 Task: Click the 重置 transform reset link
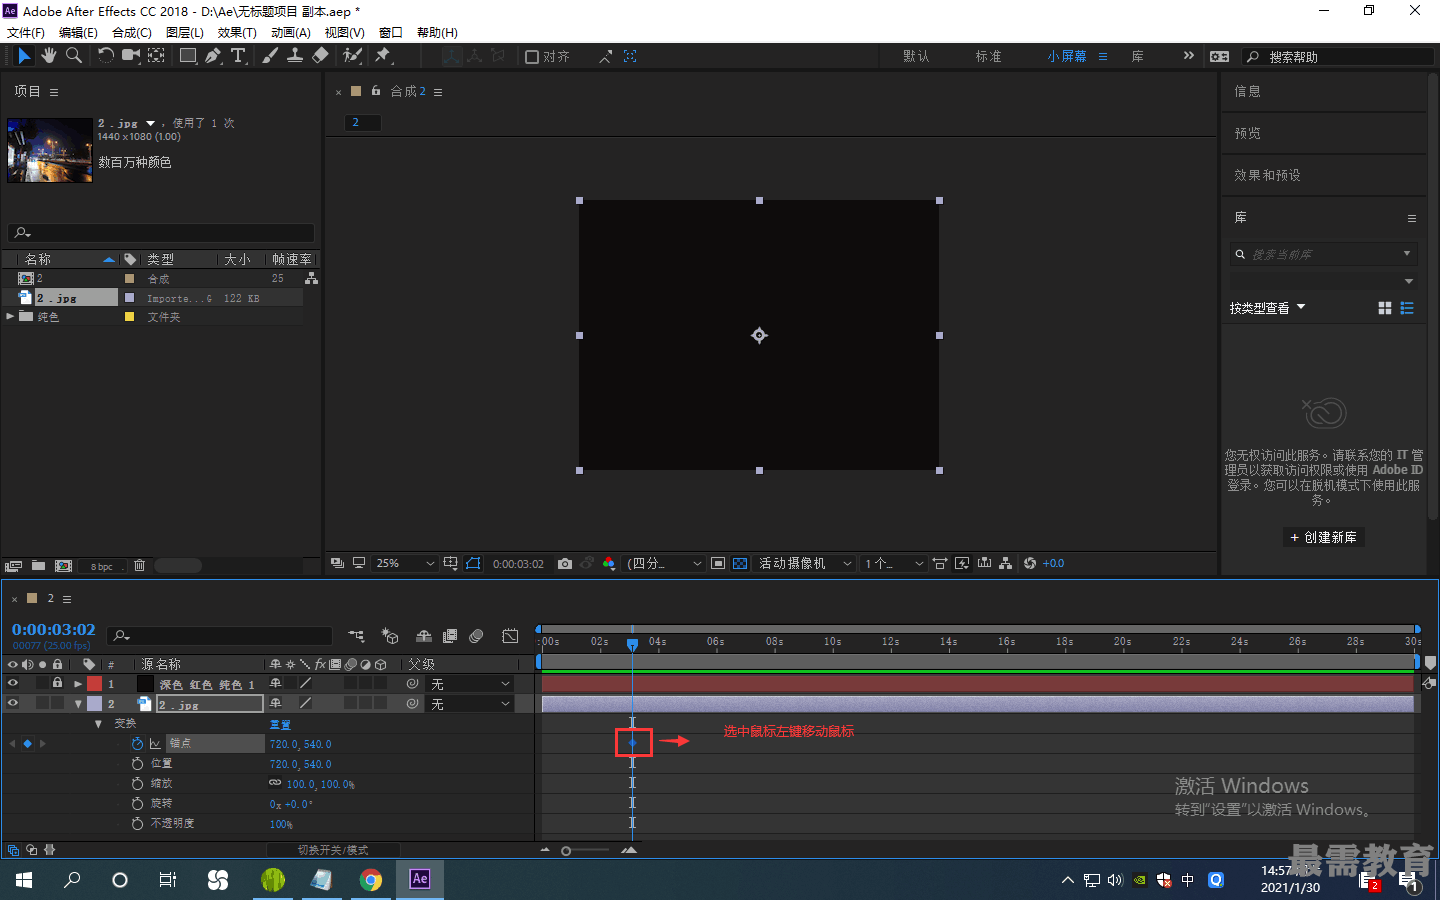[x=280, y=724]
